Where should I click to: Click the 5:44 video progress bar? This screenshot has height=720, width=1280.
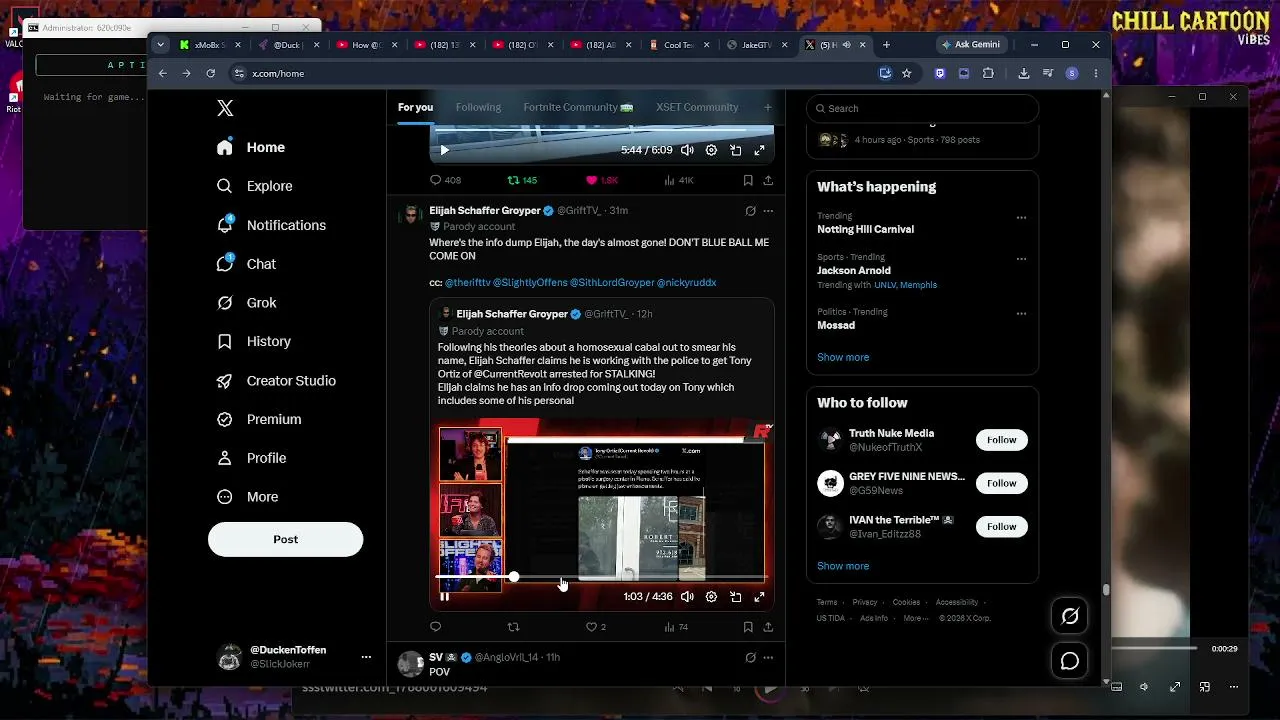[601, 129]
